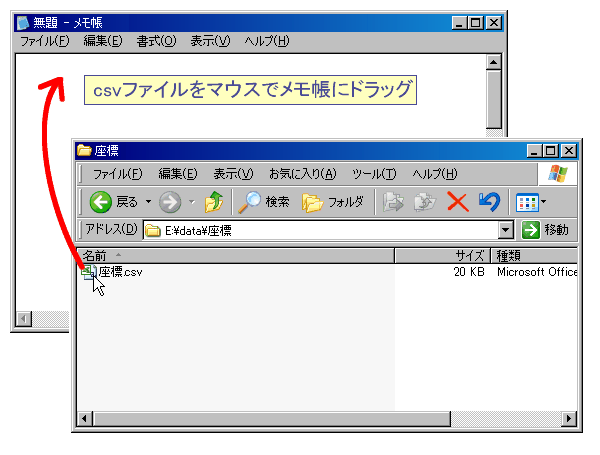The height and width of the screenshot is (455, 600).
Task: Maximize the 座標 Explorer window
Action: pos(550,151)
